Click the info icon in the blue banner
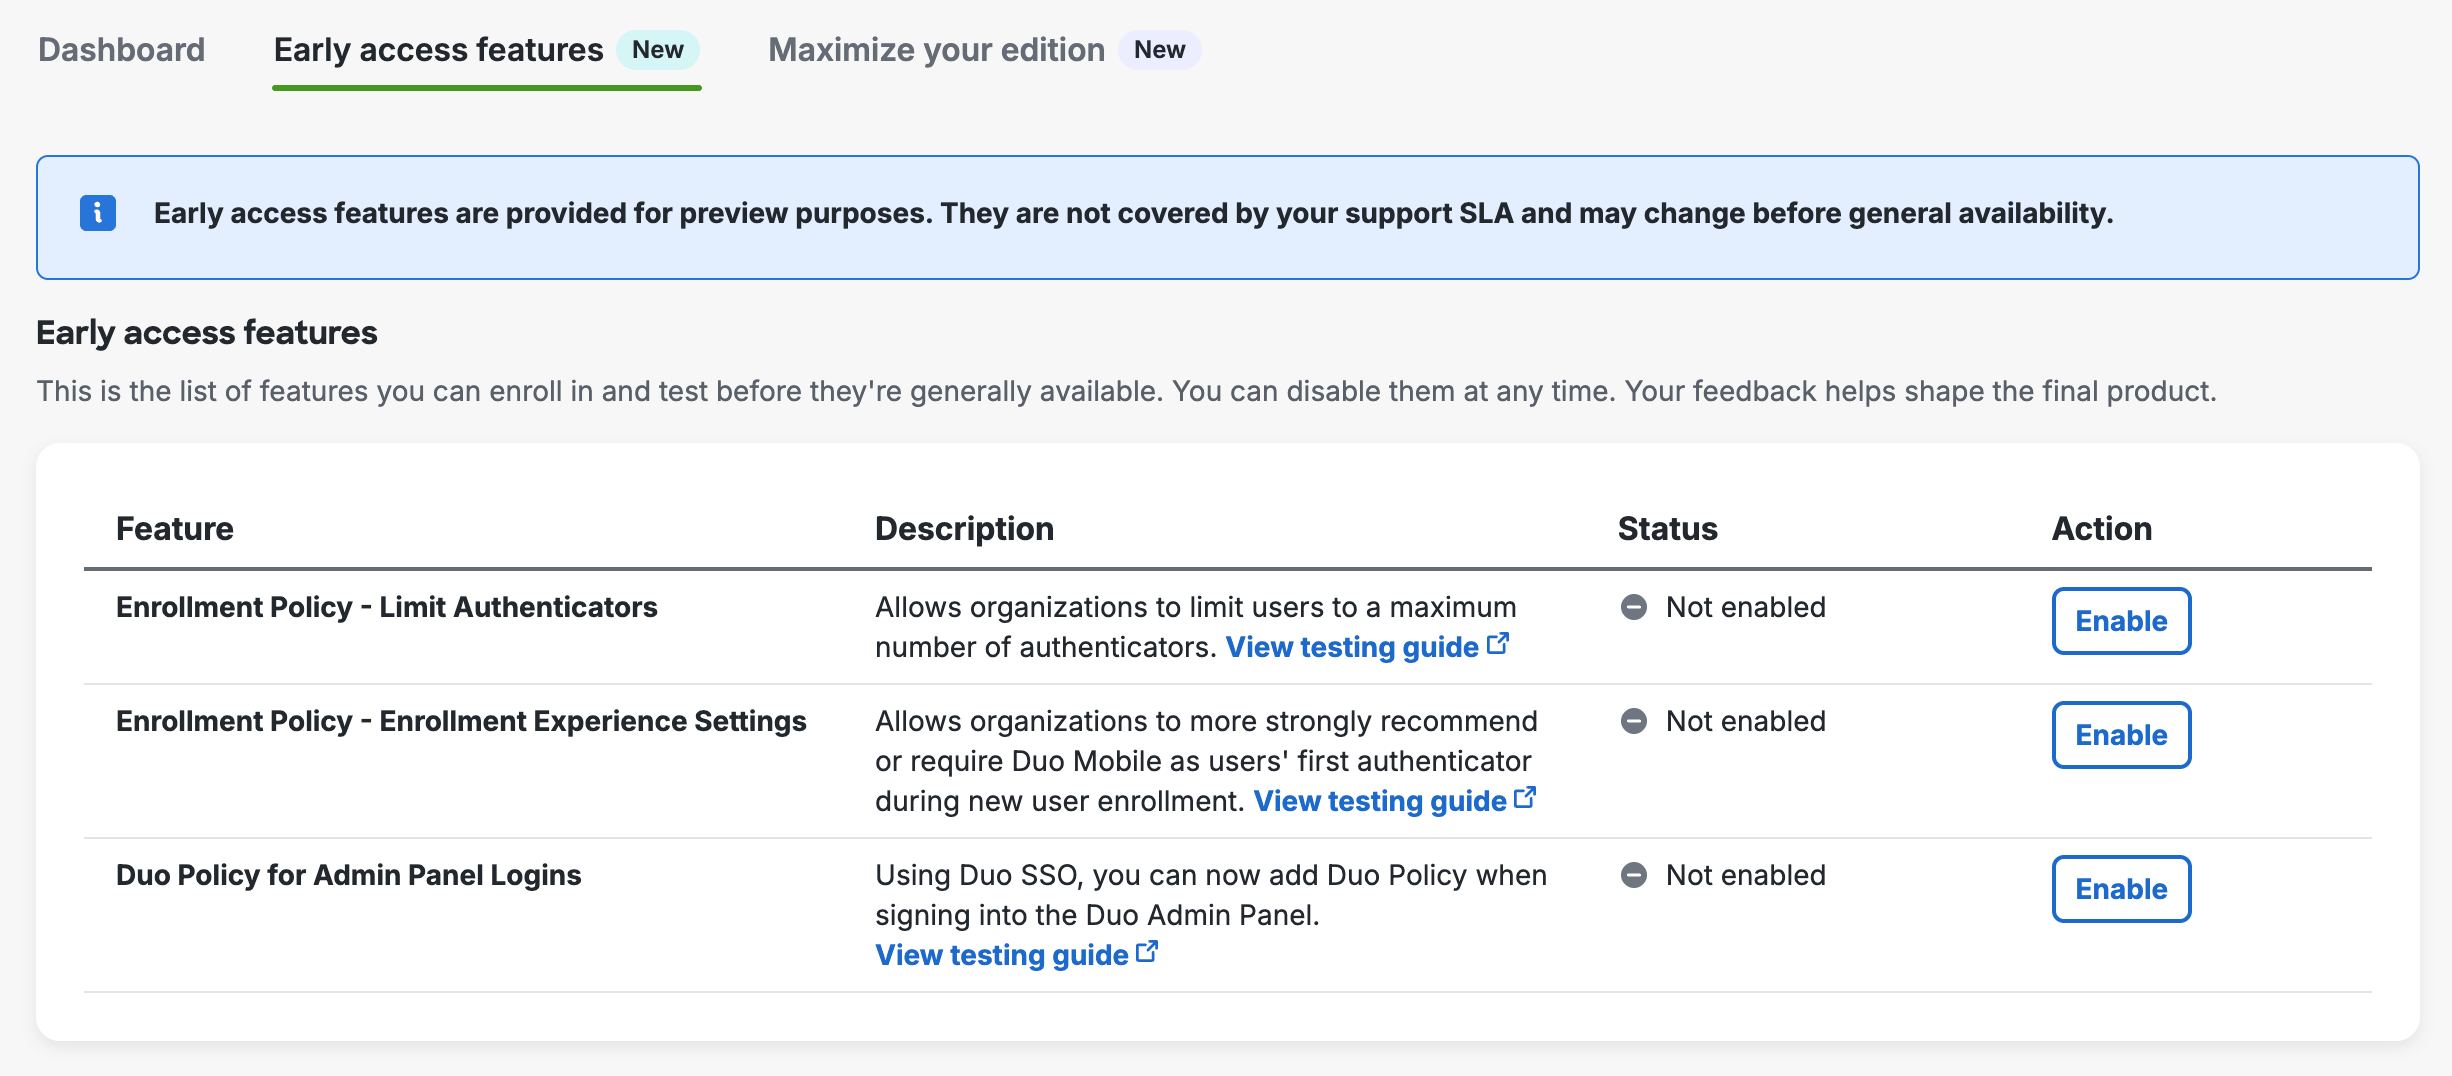2452x1076 pixels. tap(98, 213)
